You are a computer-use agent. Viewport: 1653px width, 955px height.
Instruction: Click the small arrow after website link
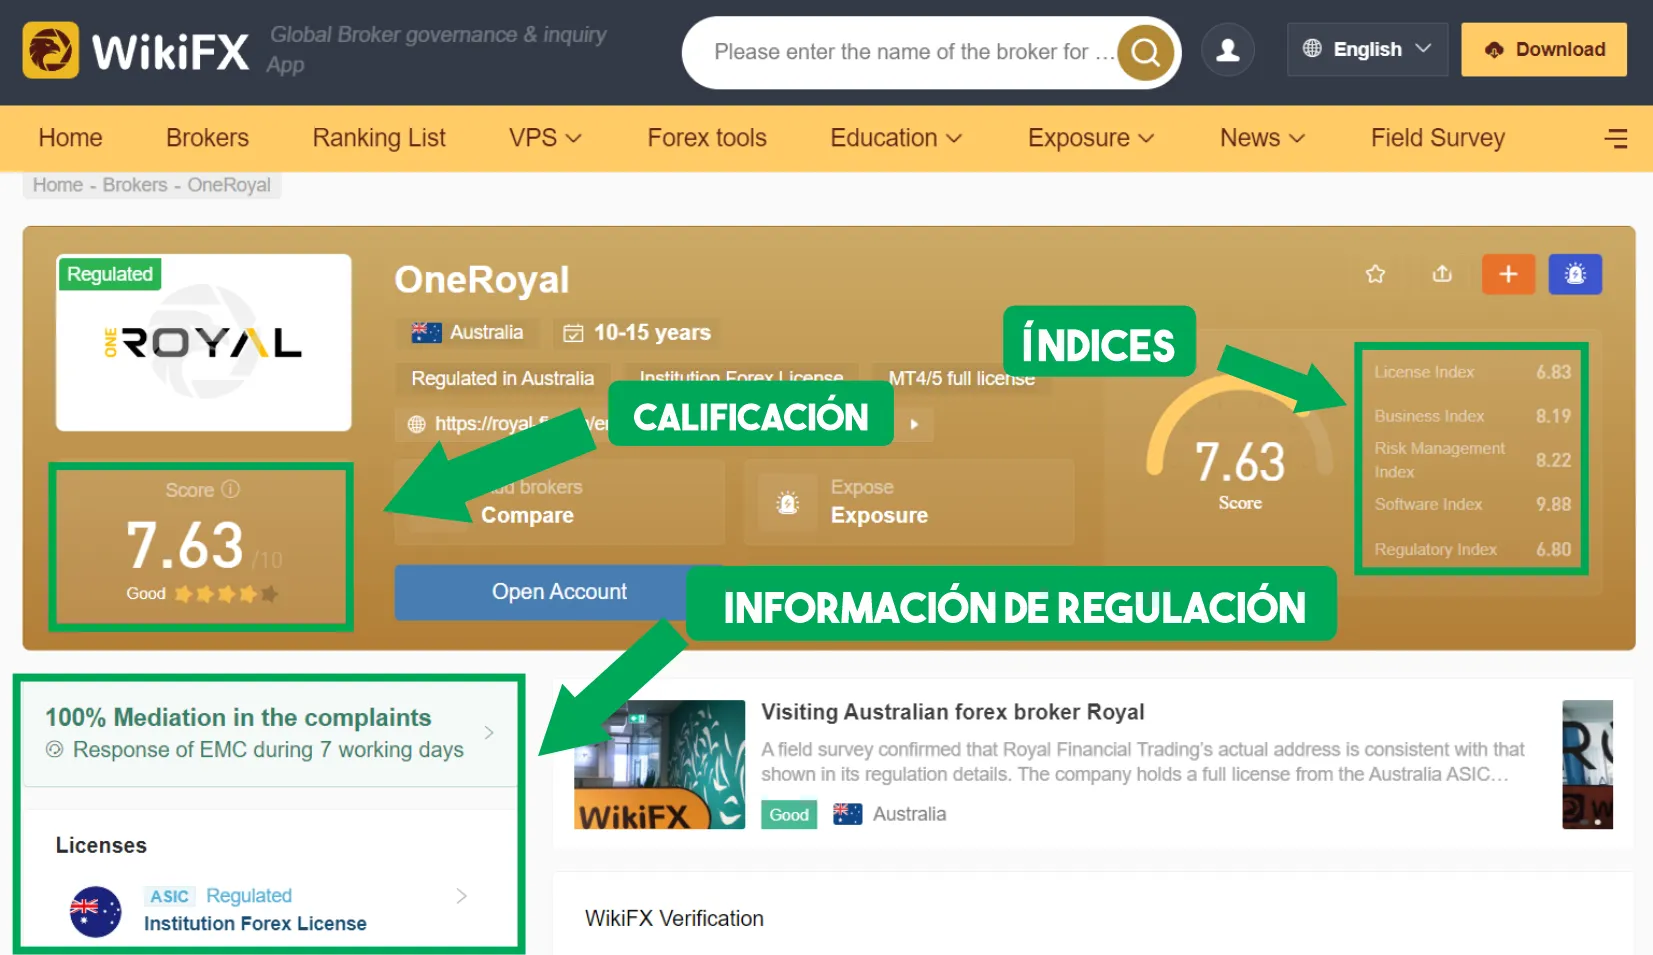click(914, 424)
